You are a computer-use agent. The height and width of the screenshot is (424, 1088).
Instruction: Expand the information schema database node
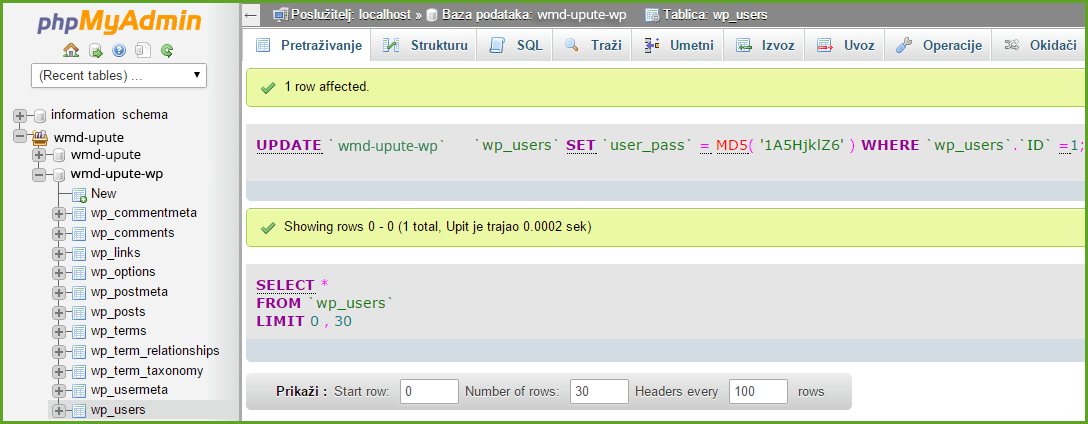(x=19, y=115)
